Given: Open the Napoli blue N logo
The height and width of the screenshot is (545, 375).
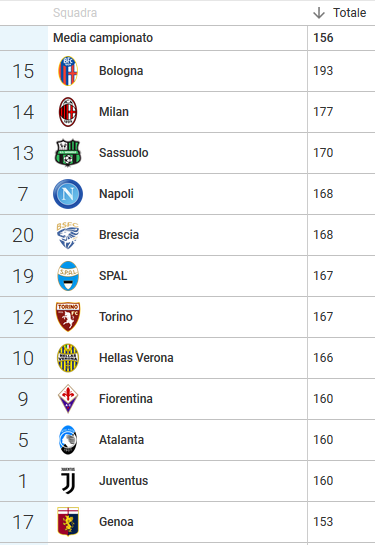Looking at the screenshot, I should point(68,194).
